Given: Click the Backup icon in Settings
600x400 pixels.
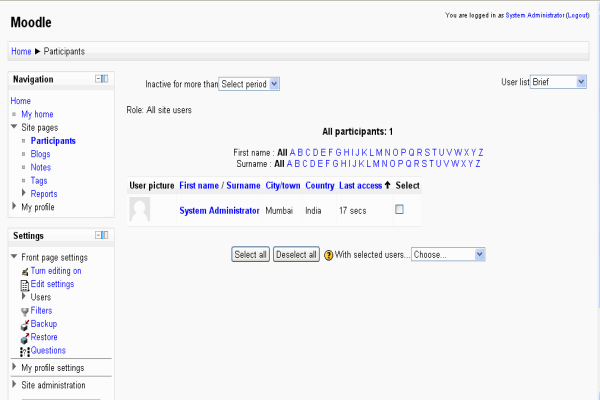Looking at the screenshot, I should (25, 324).
